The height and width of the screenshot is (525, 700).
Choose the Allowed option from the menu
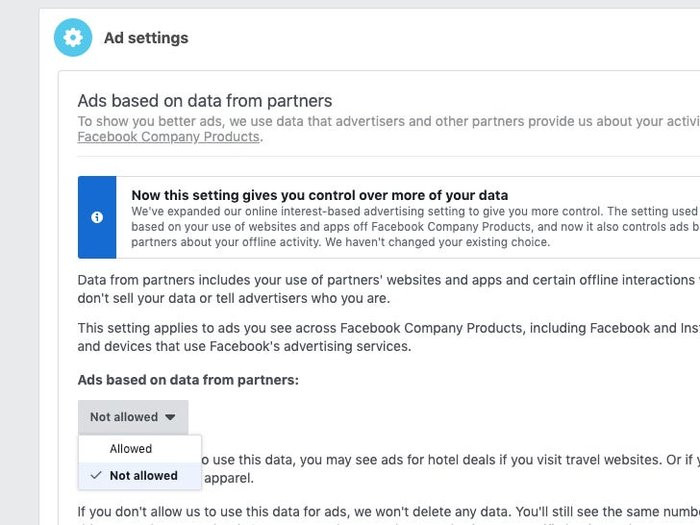(x=131, y=449)
